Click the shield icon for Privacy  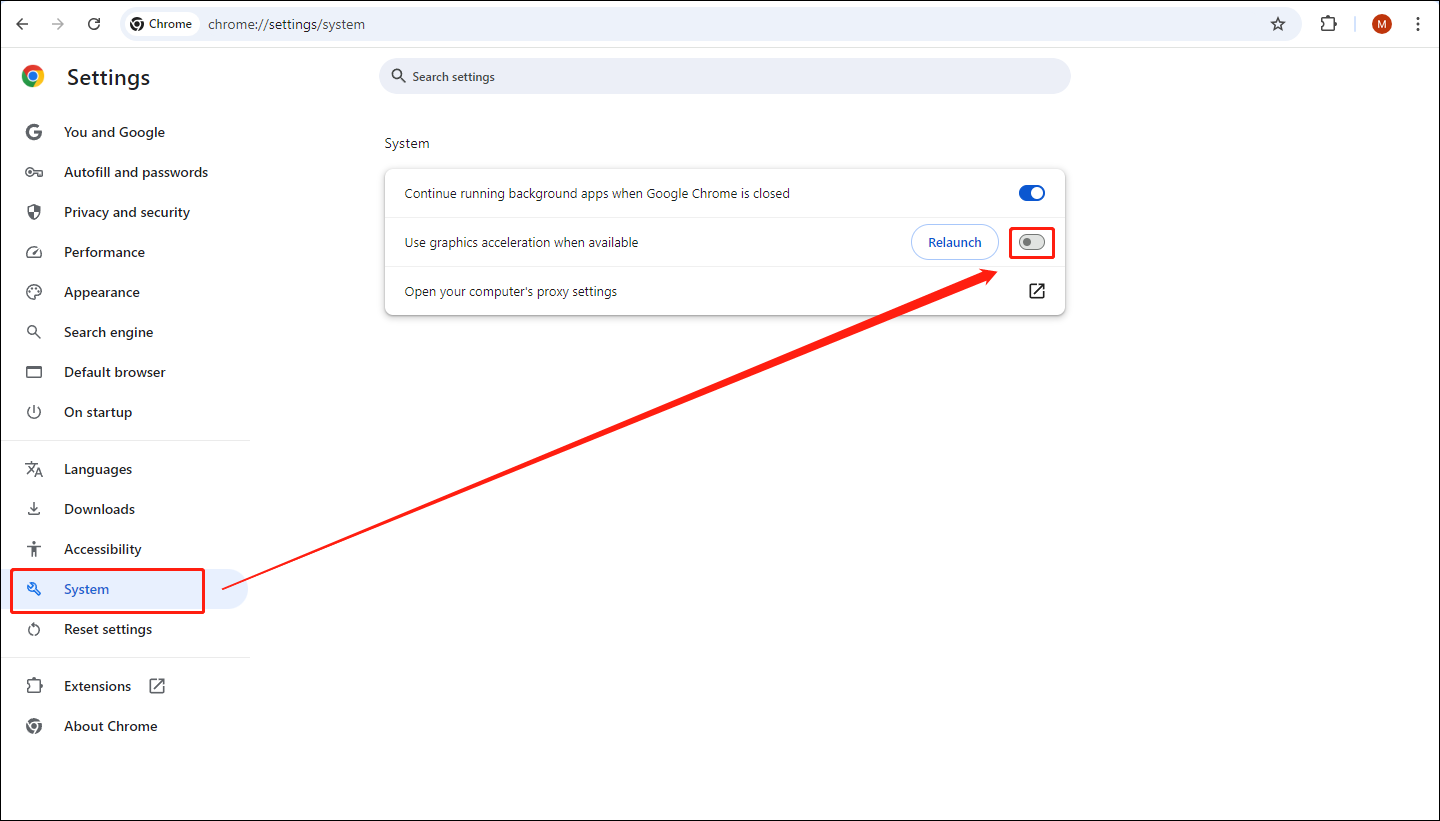click(x=34, y=212)
